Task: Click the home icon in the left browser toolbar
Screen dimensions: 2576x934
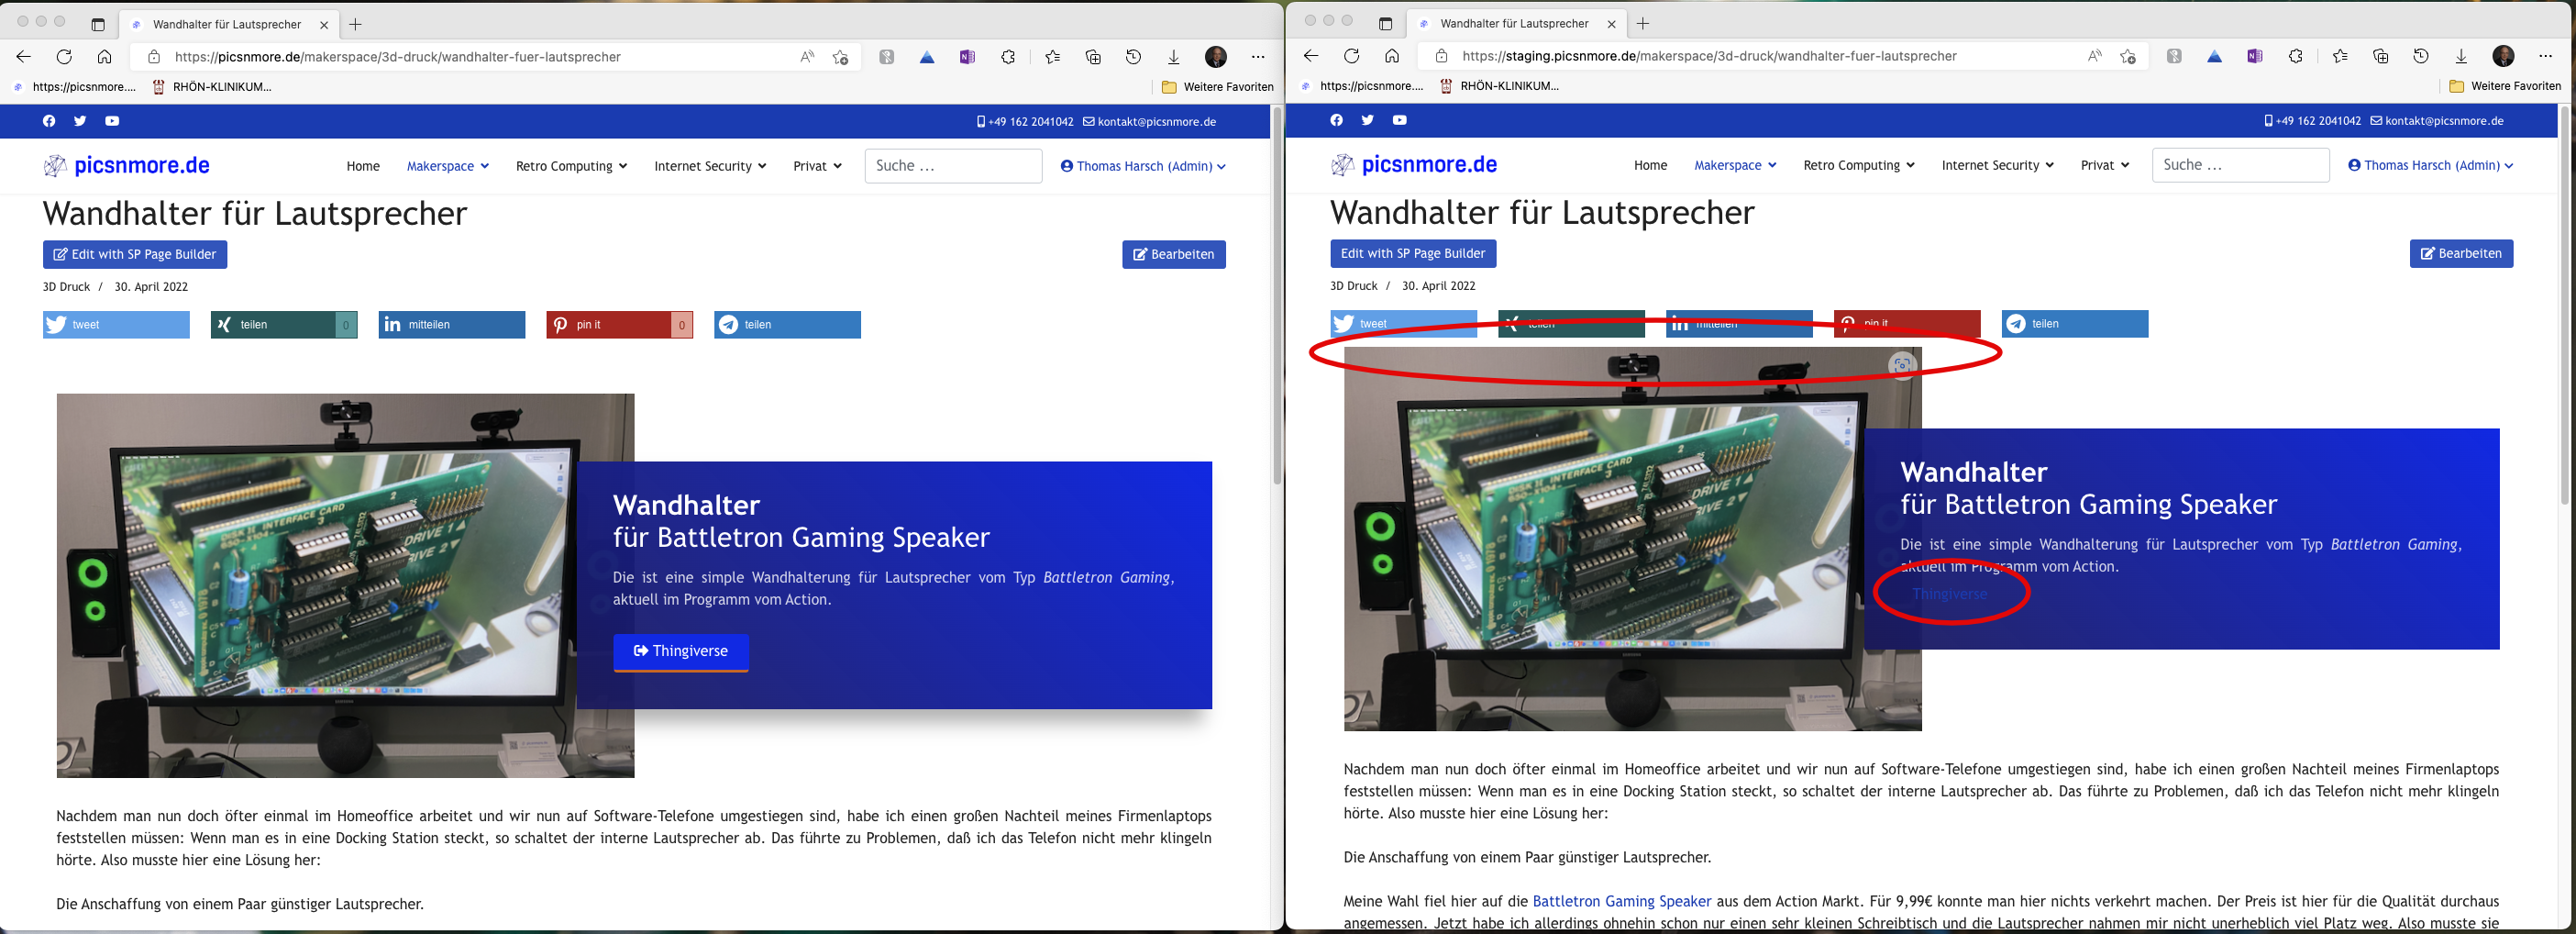Action: [x=104, y=57]
